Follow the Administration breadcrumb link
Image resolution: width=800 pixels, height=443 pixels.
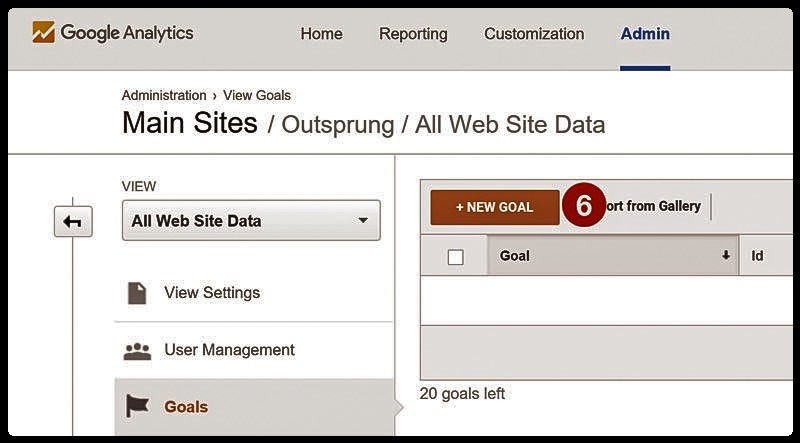(164, 95)
